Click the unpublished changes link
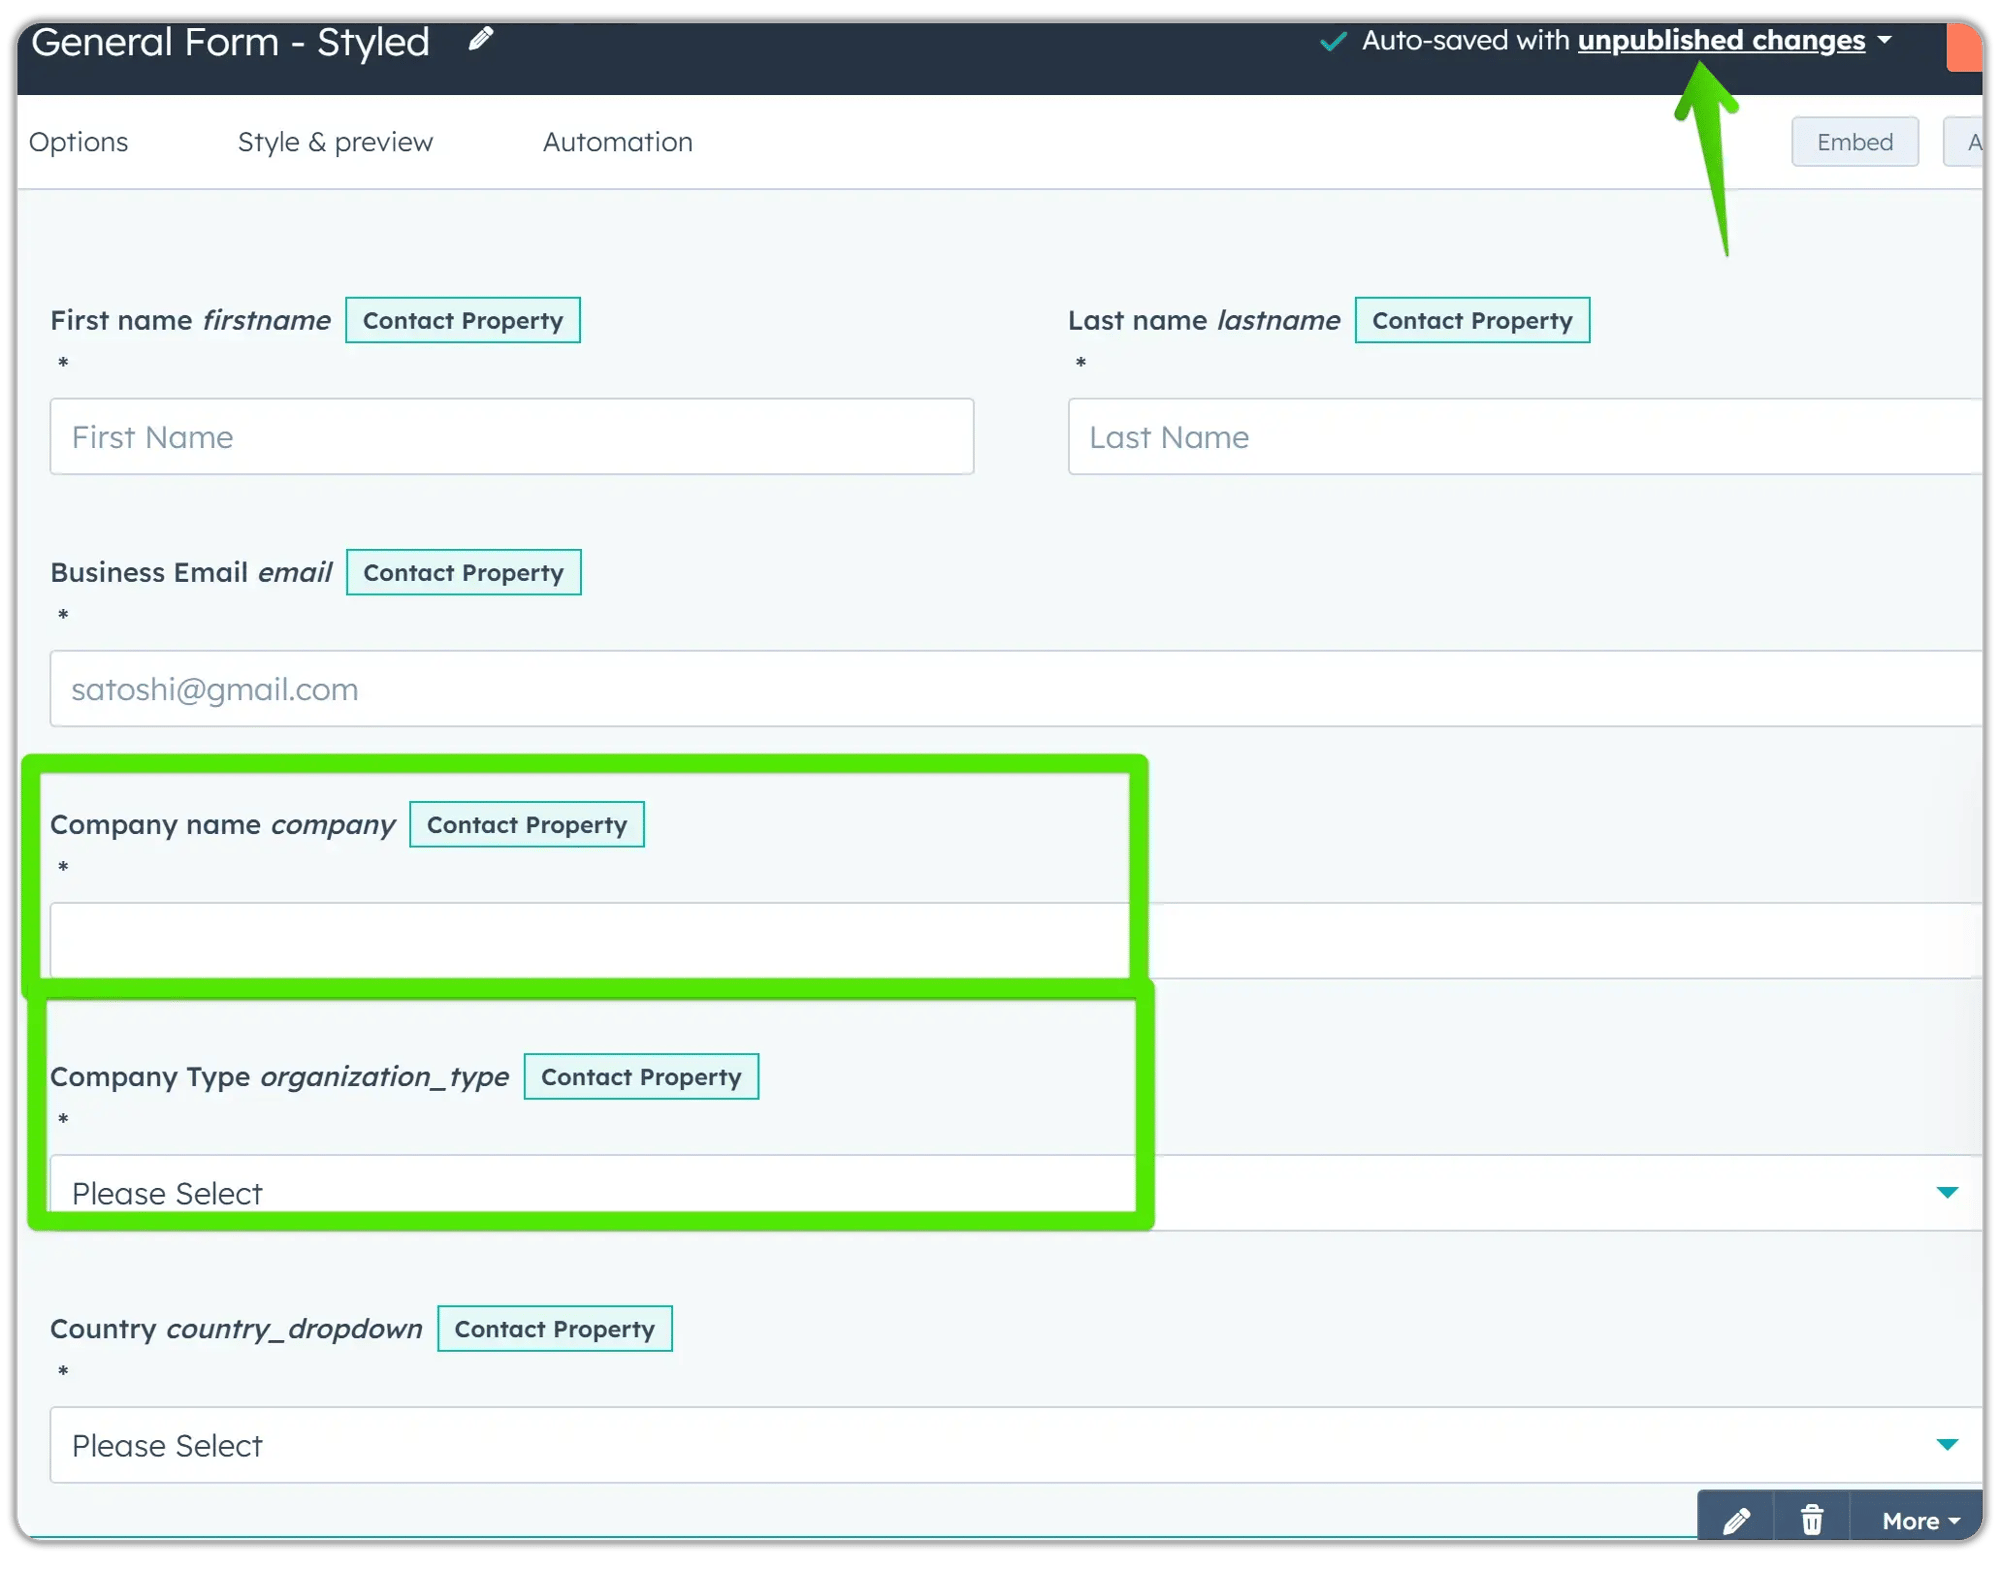The width and height of the screenshot is (2000, 1571). coord(1720,41)
